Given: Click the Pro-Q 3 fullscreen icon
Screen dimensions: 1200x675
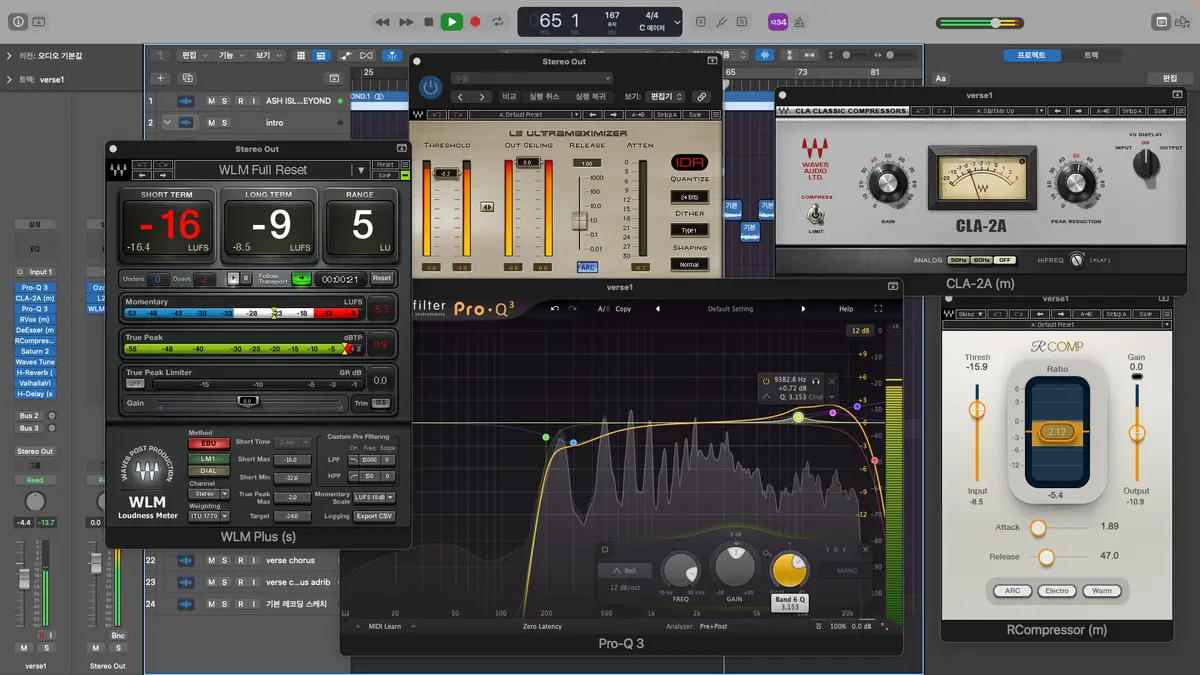Looking at the screenshot, I should 878,309.
